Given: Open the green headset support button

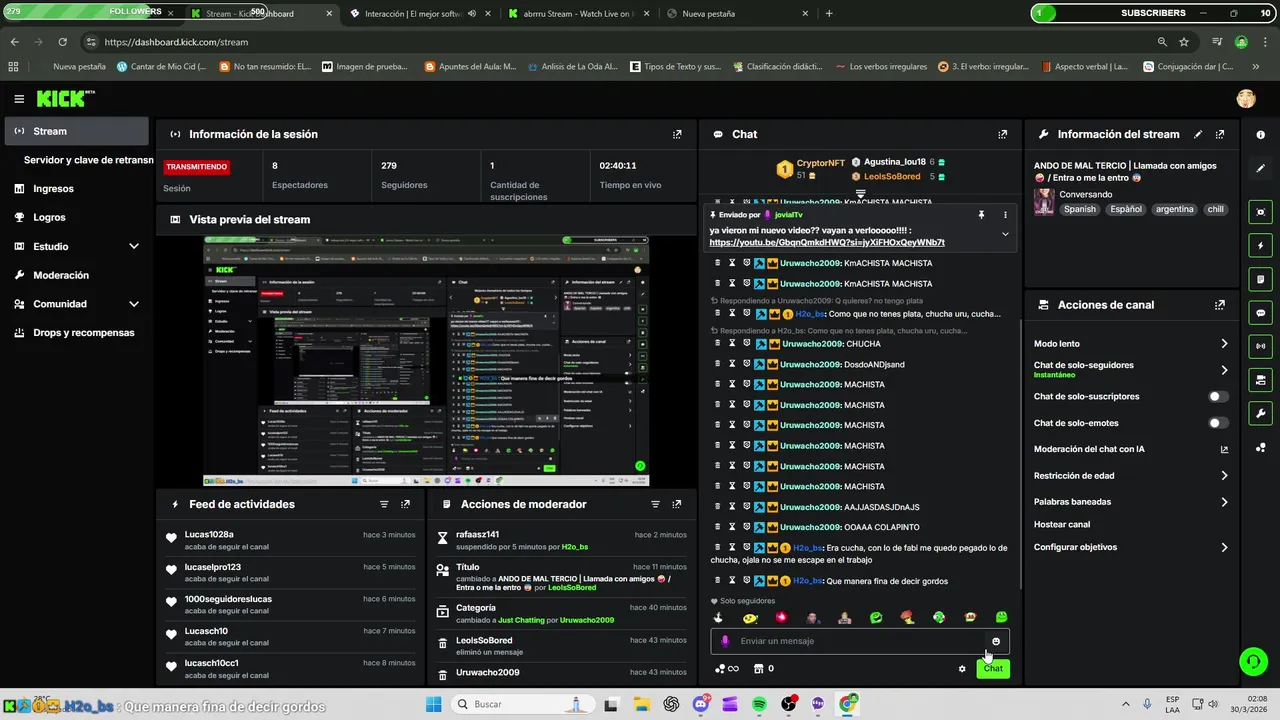Looking at the screenshot, I should click(x=1252, y=661).
